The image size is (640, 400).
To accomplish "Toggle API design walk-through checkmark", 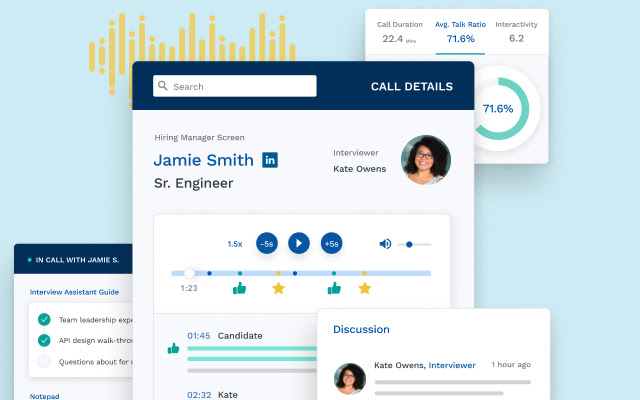I will (x=44, y=340).
